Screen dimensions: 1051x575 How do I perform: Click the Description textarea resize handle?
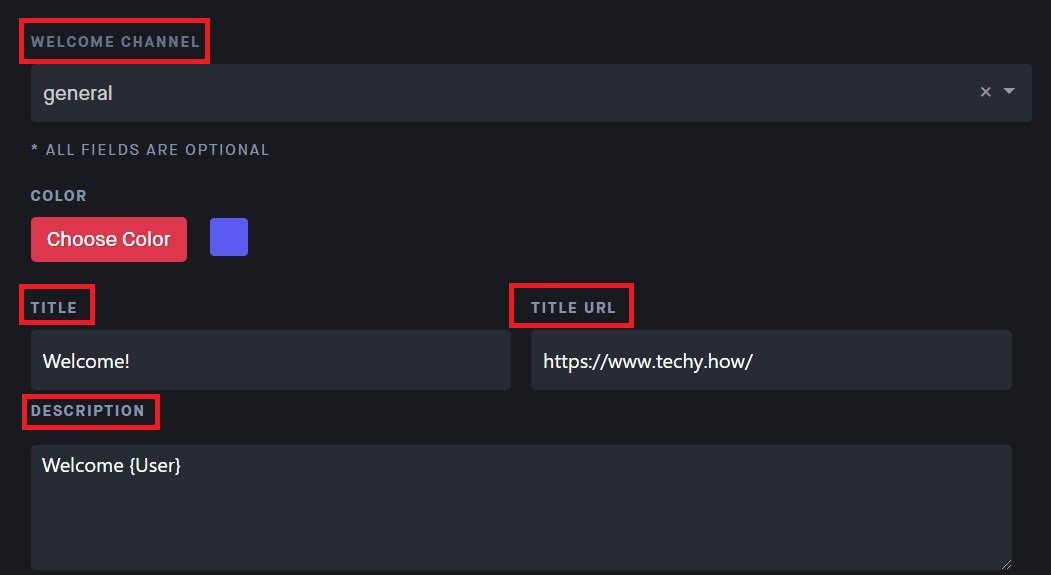pos(1004,563)
